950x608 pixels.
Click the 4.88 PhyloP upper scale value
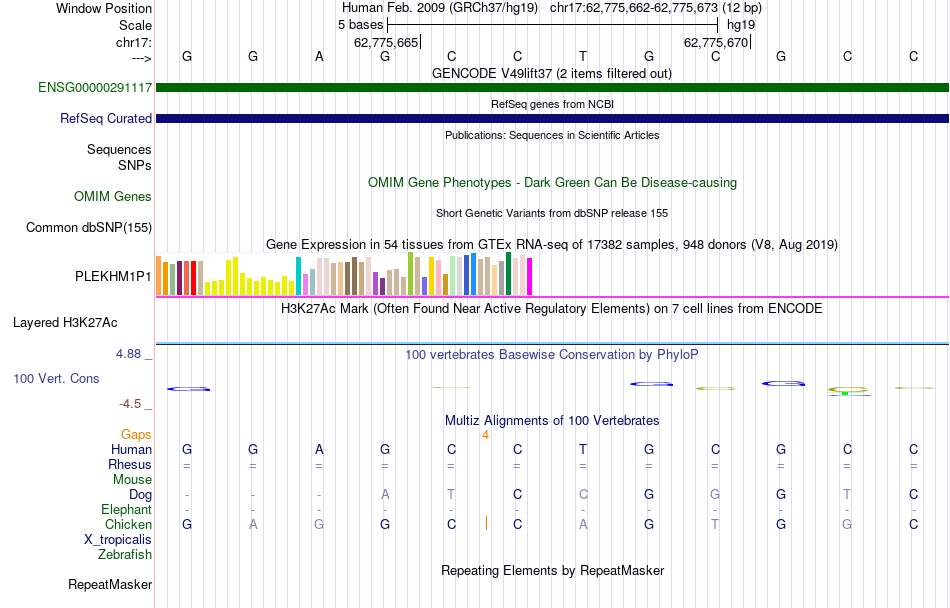pyautogui.click(x=128, y=354)
